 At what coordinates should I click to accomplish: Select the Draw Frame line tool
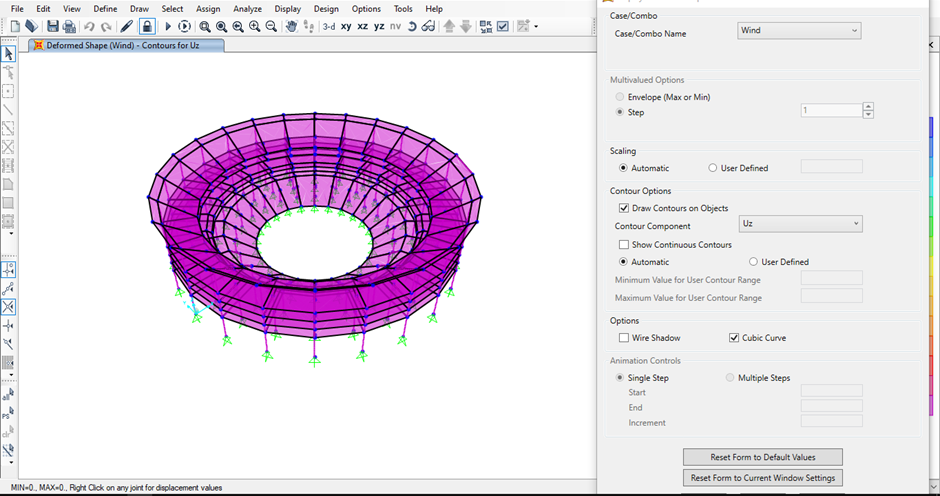tap(8, 110)
